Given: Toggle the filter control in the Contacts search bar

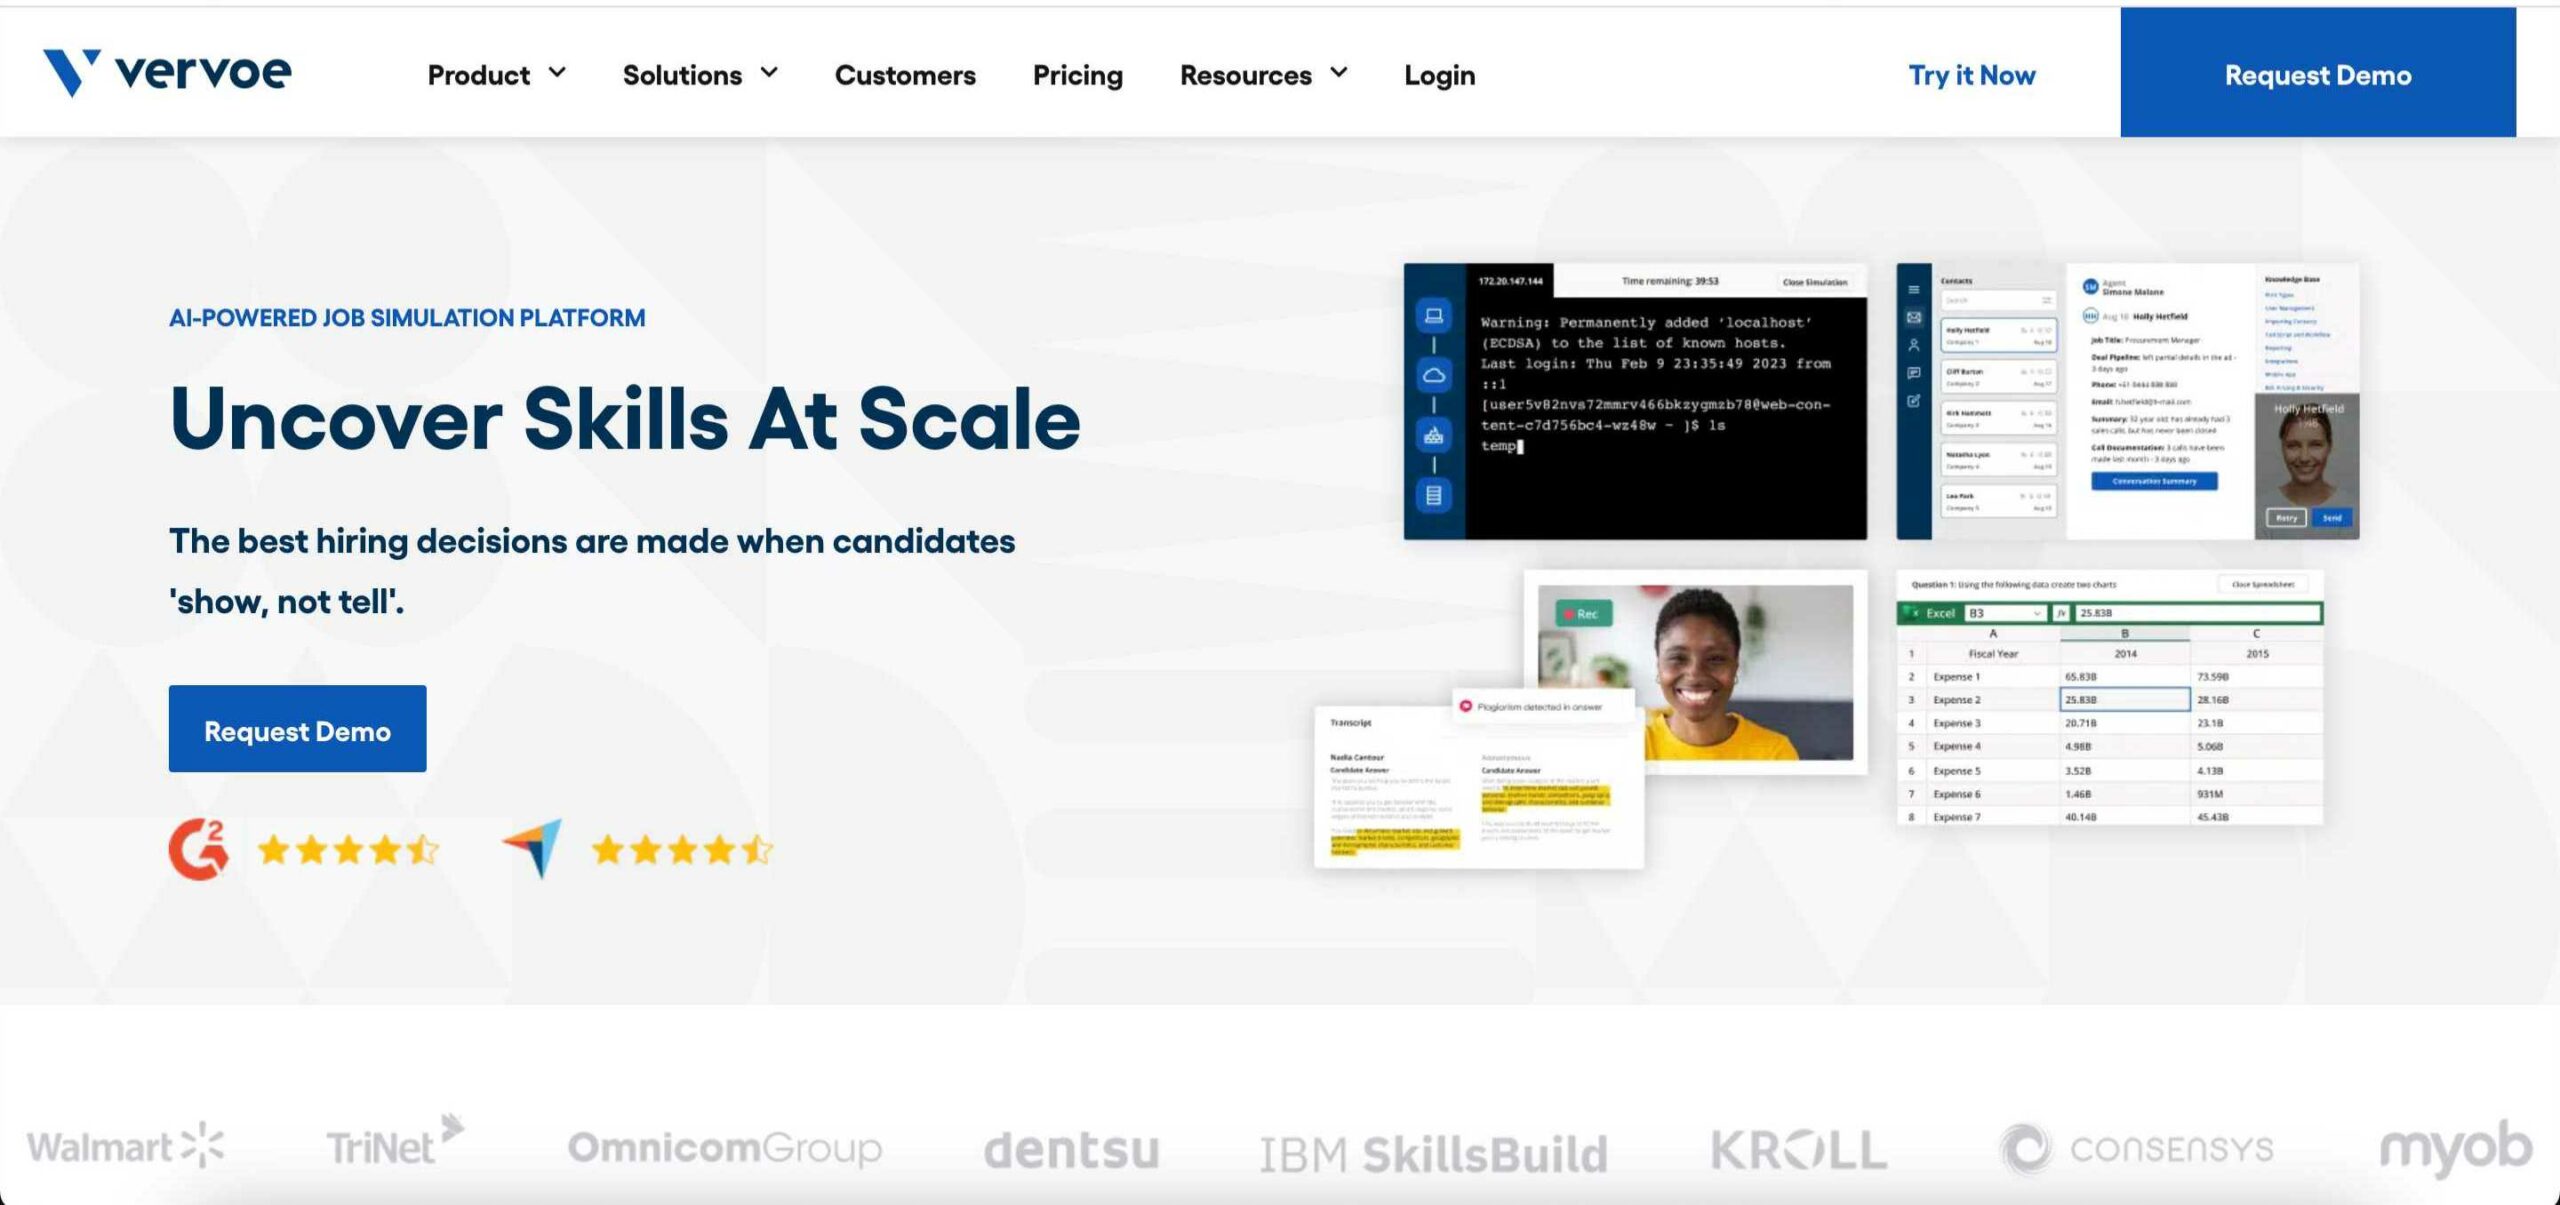Looking at the screenshot, I should pyautogui.click(x=2046, y=300).
